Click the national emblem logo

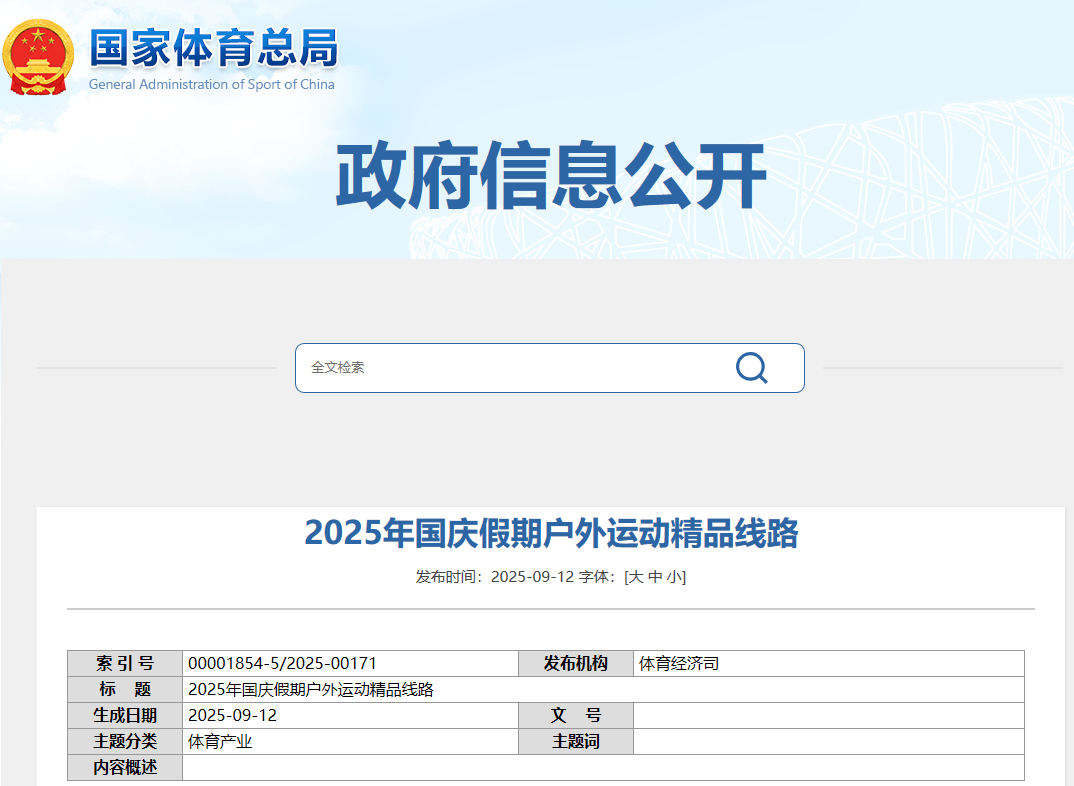(38, 57)
